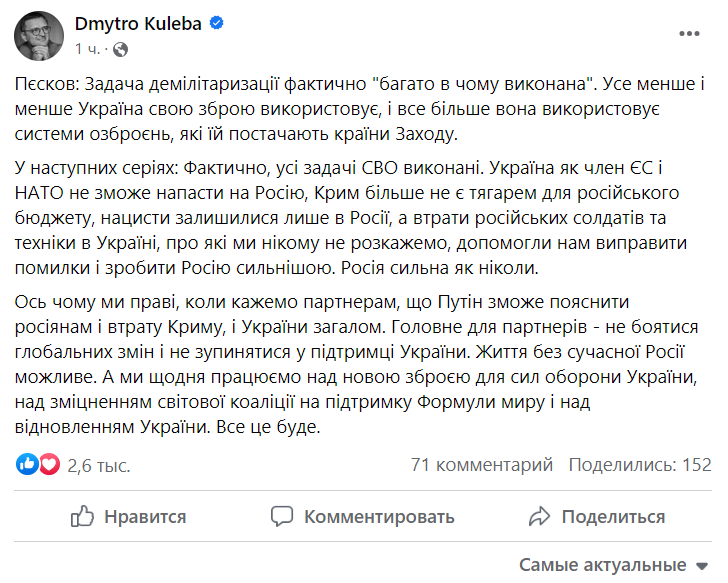The width and height of the screenshot is (728, 583).
Task: Open the 71 комментарий link
Action: coord(482,464)
